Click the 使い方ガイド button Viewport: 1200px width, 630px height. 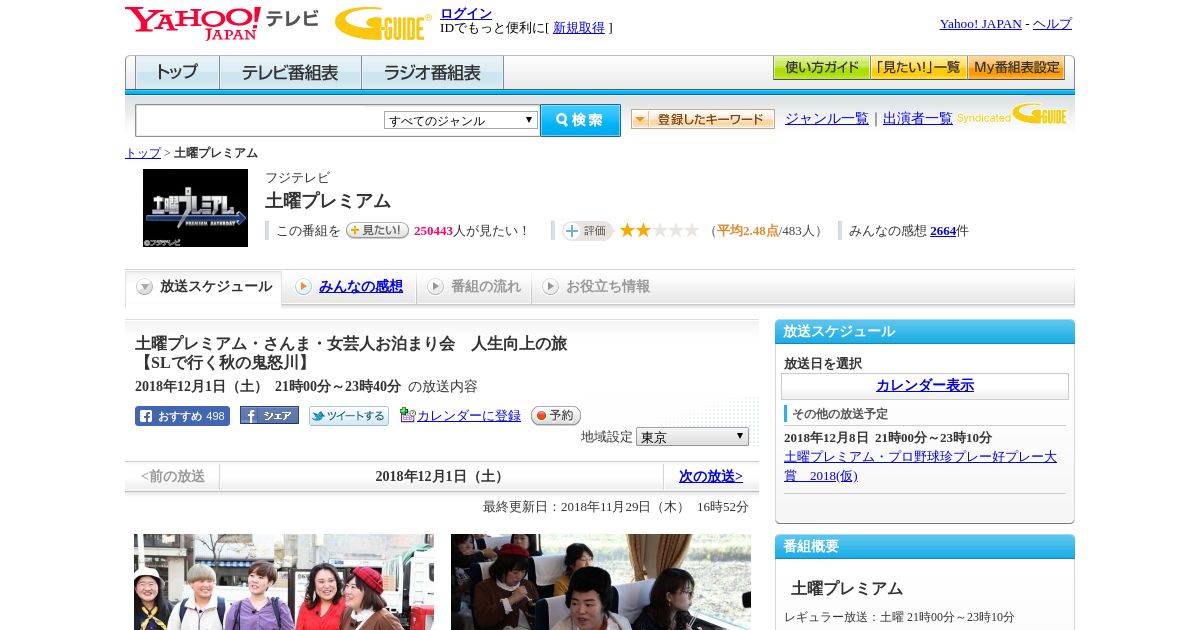[x=821, y=68]
